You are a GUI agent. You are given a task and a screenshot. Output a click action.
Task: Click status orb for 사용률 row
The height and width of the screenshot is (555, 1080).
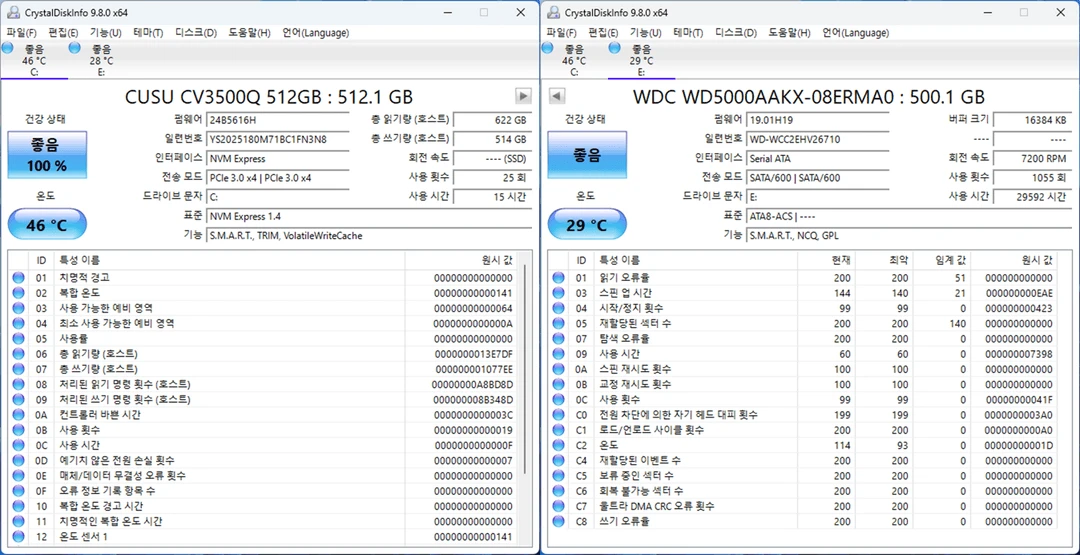18,339
